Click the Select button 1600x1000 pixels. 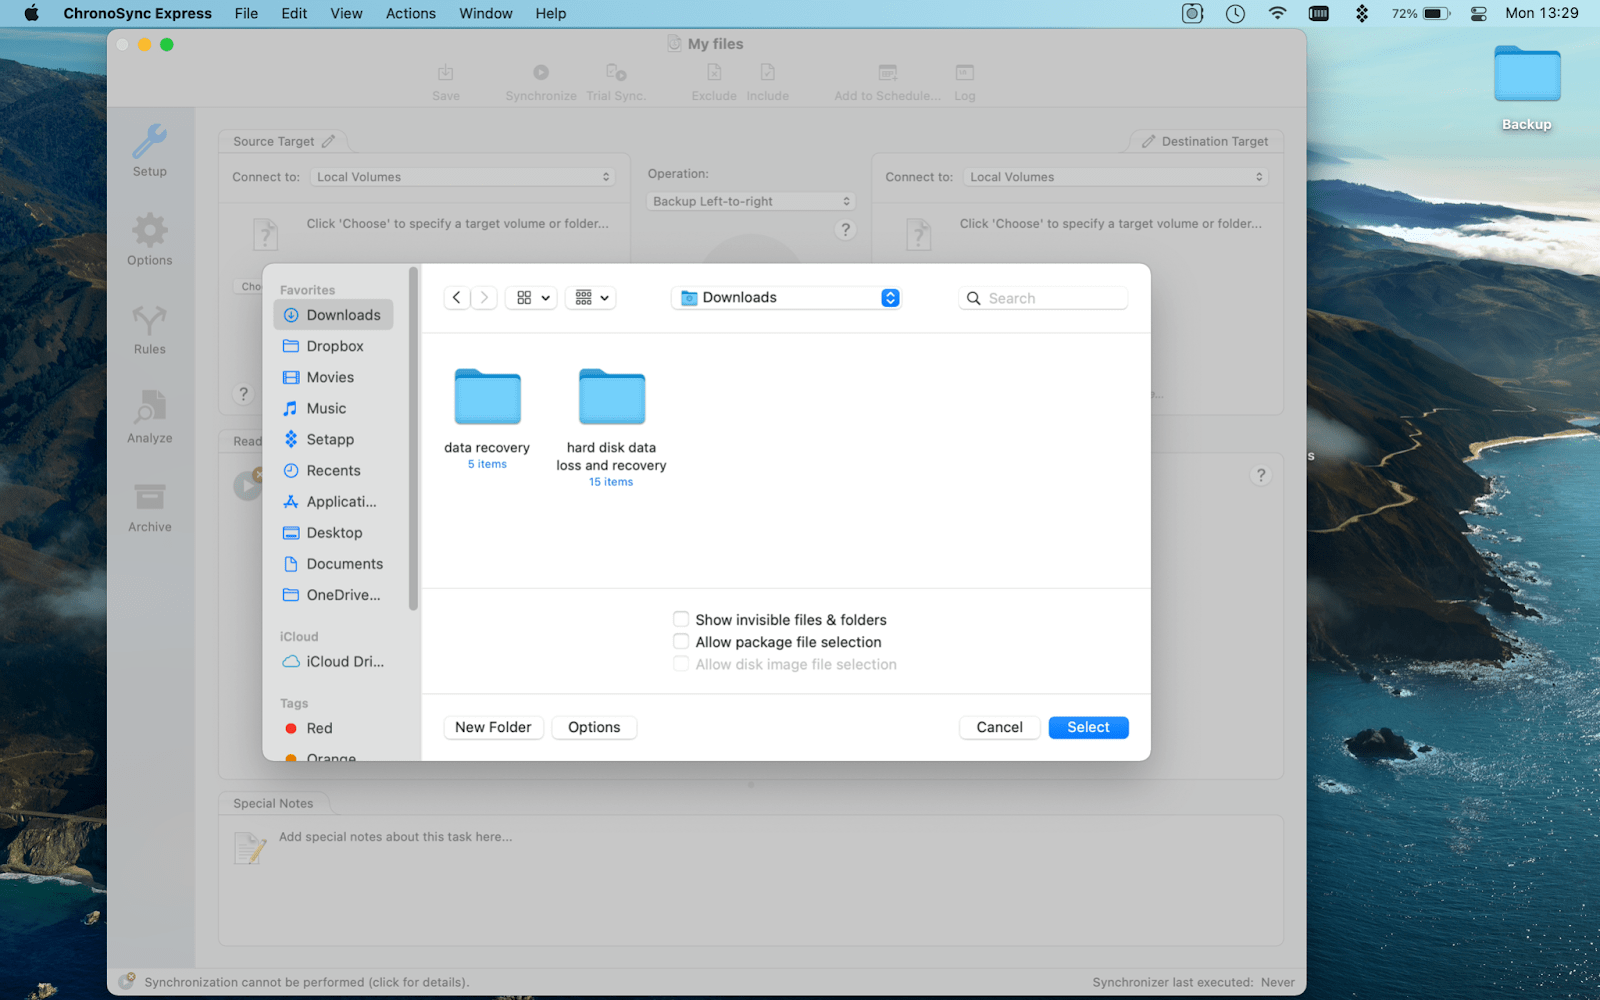[x=1088, y=727]
